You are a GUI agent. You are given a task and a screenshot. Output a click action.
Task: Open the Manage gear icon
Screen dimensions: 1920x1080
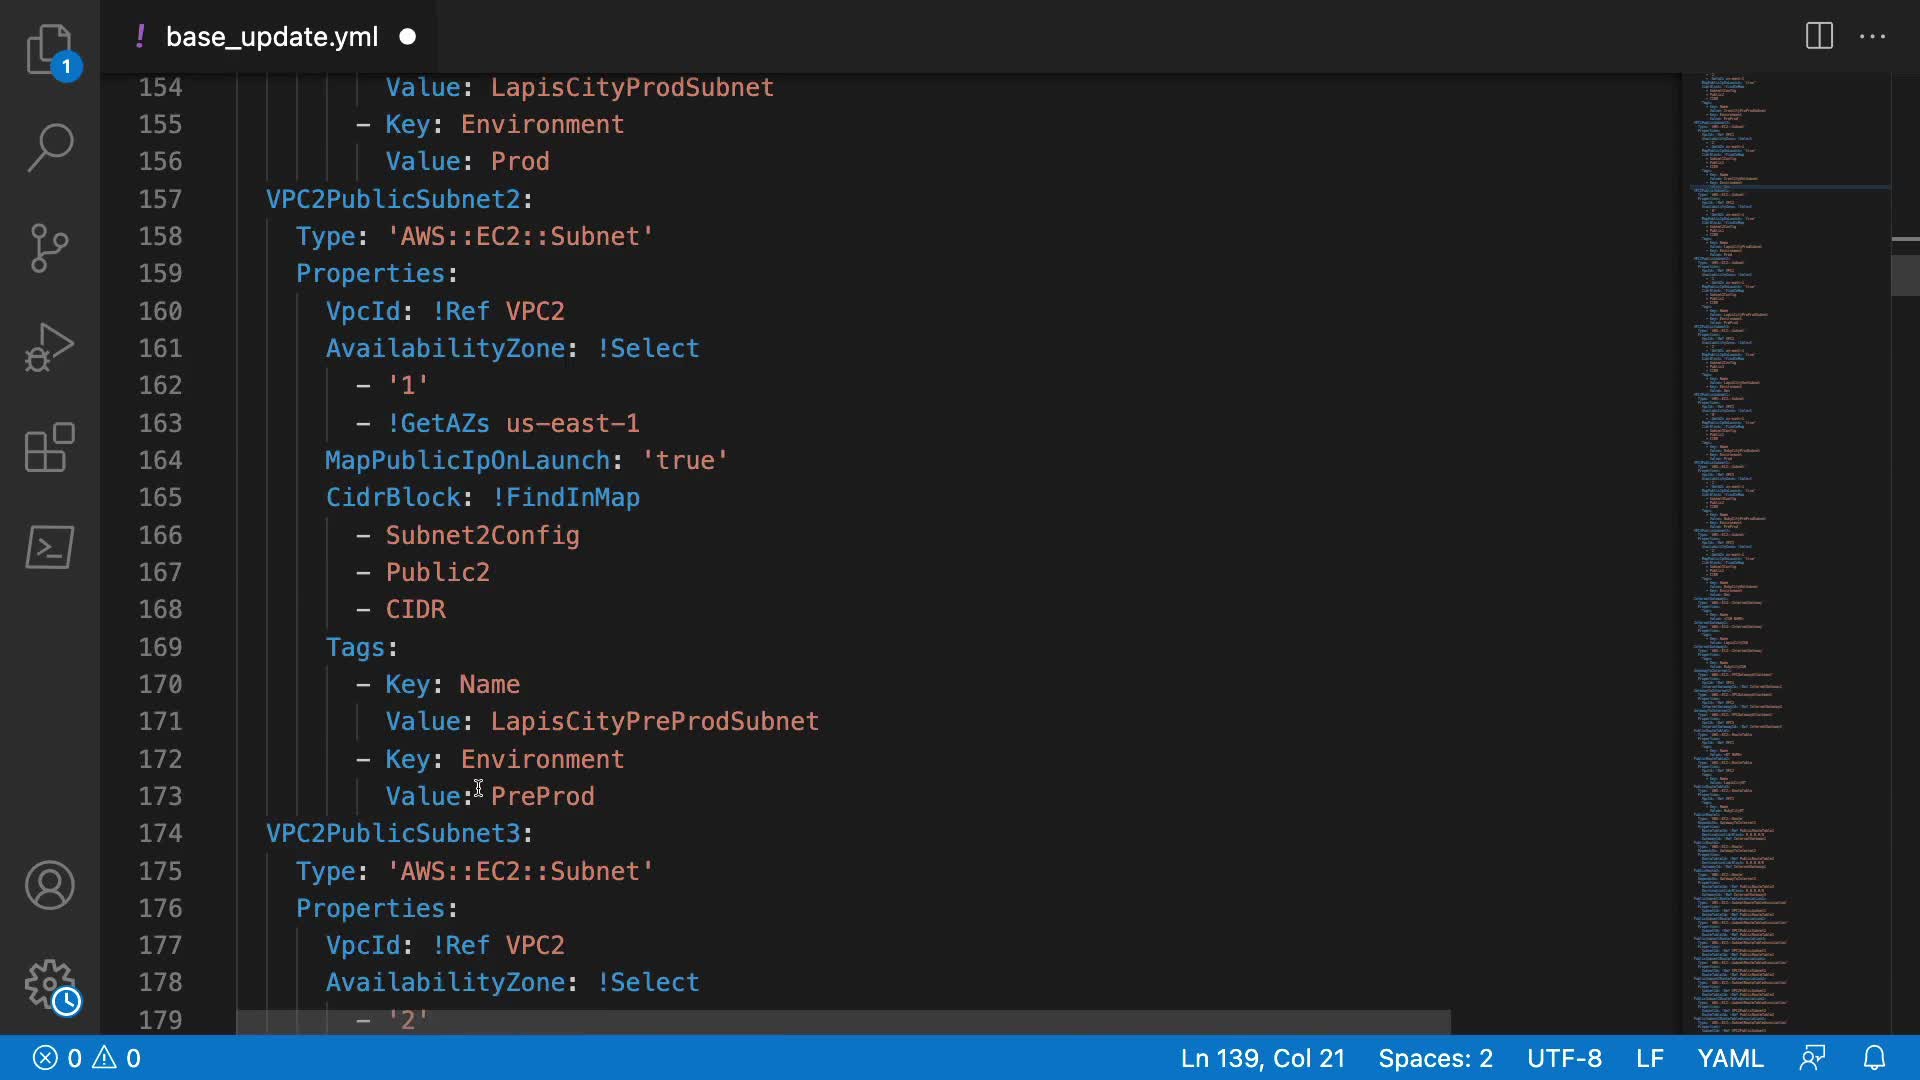[x=49, y=984]
